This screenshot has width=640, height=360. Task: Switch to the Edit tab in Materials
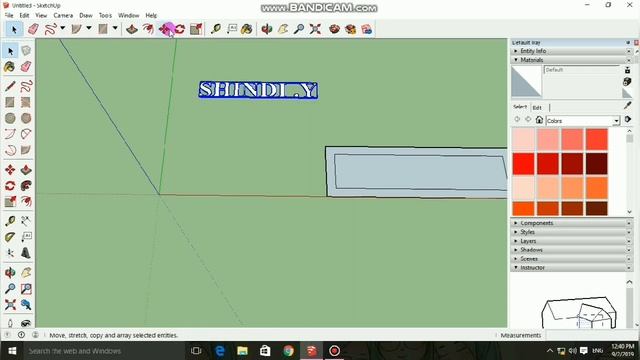[537, 108]
